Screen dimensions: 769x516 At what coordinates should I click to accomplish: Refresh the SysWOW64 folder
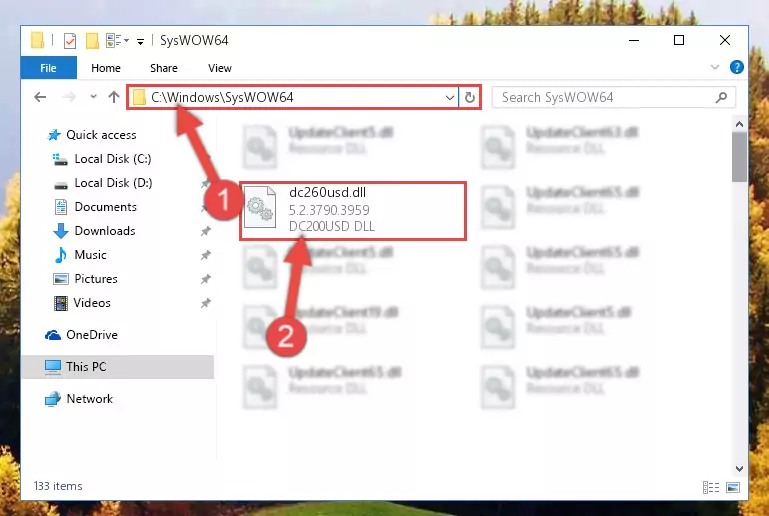(469, 97)
